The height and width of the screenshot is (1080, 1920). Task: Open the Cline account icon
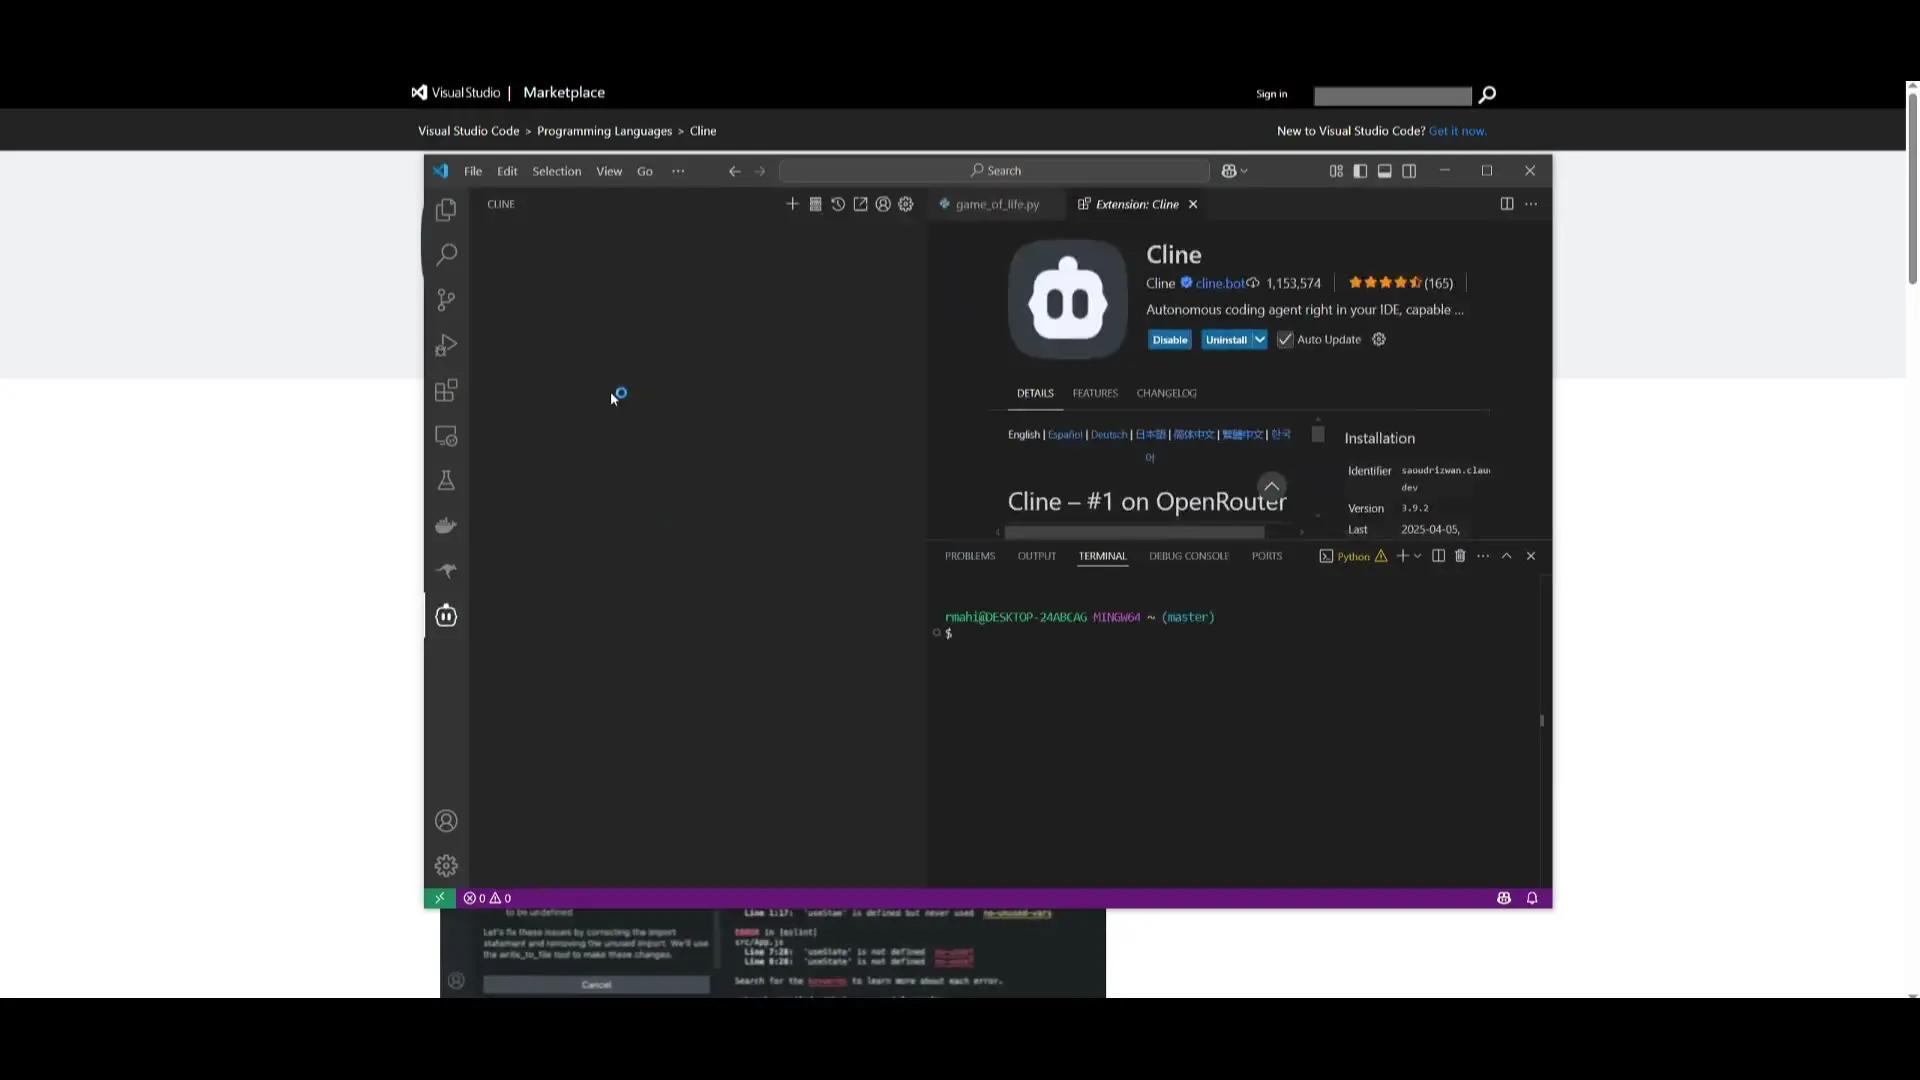(883, 204)
